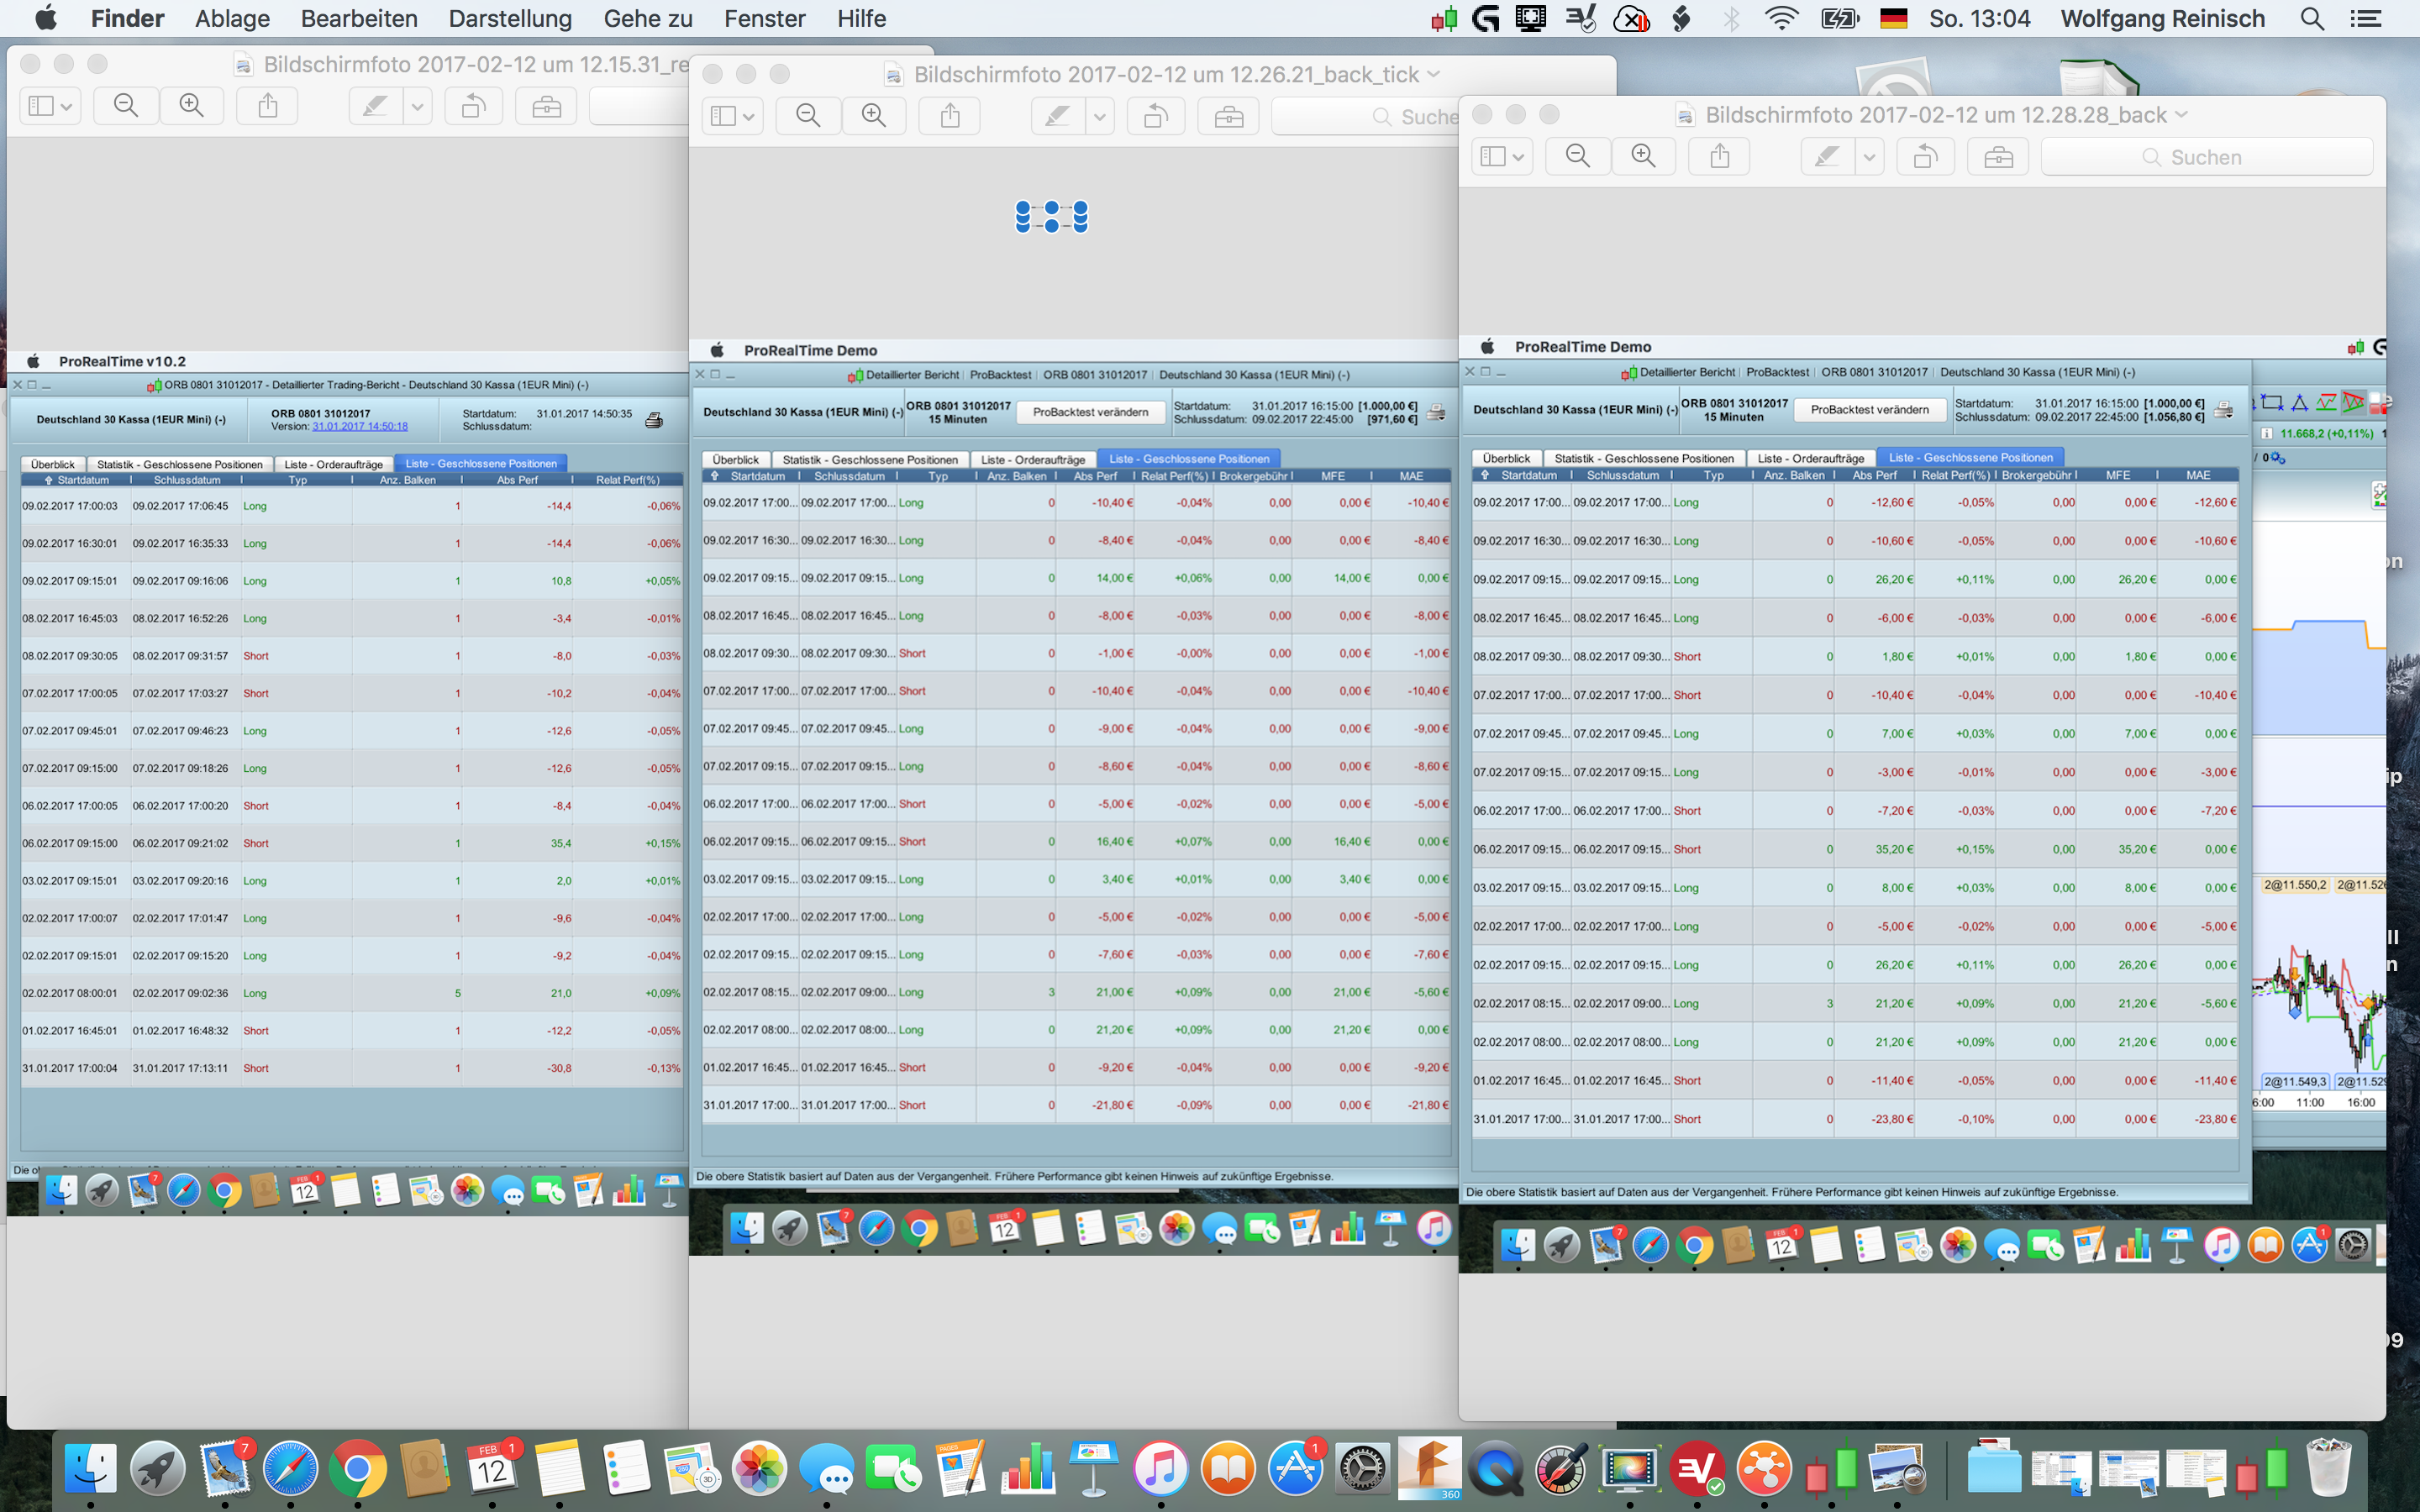This screenshot has height=1512, width=2420.
Task: Expand highlight options arrow in rightmost Preview window
Action: point(1869,157)
